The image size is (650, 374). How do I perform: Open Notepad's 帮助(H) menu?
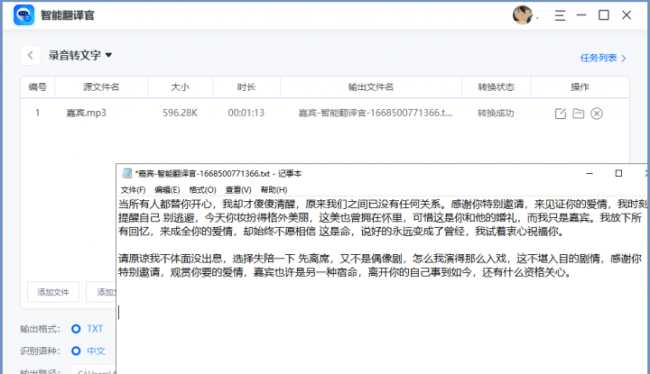tap(274, 190)
